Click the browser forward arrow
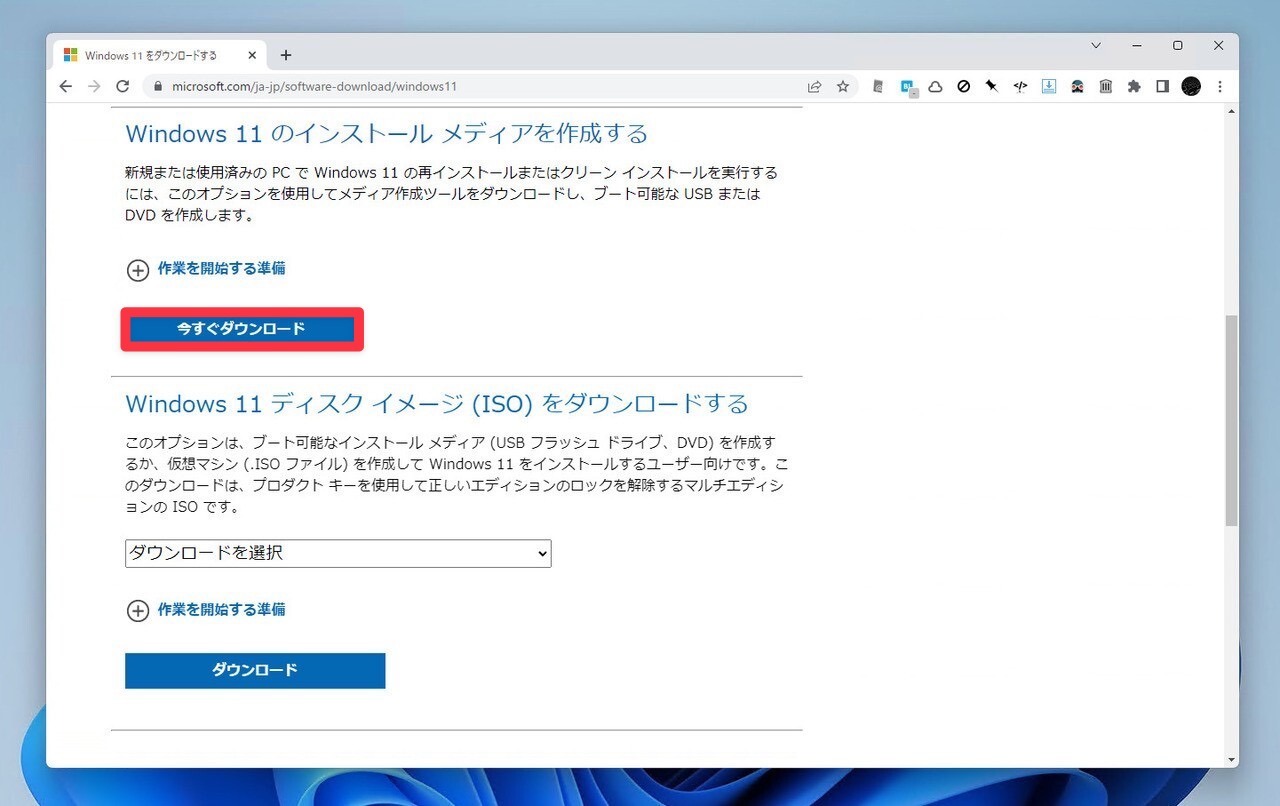This screenshot has height=806, width=1280. coord(94,87)
